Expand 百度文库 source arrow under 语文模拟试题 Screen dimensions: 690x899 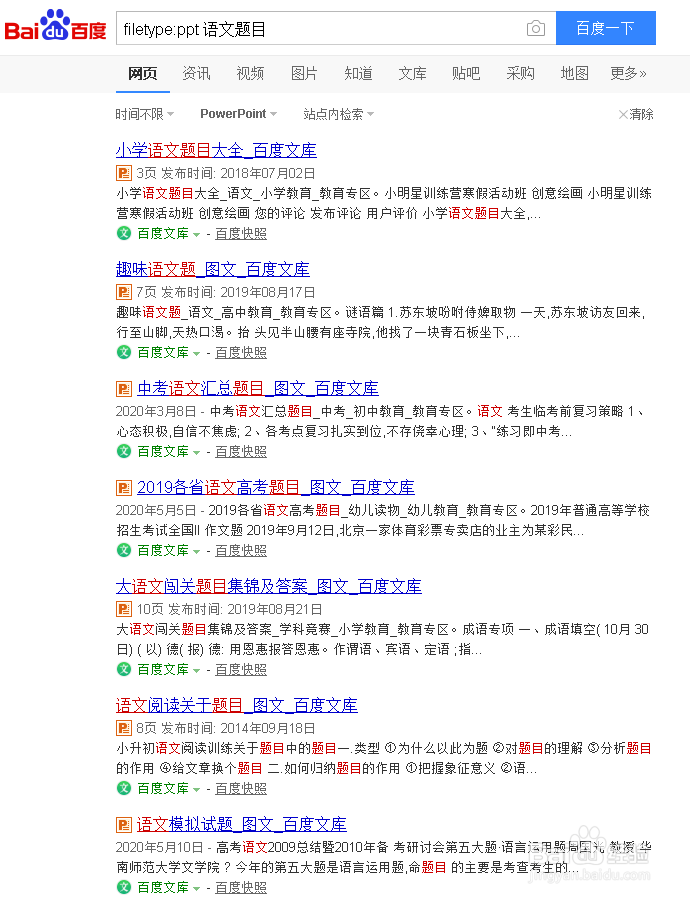[x=196, y=888]
